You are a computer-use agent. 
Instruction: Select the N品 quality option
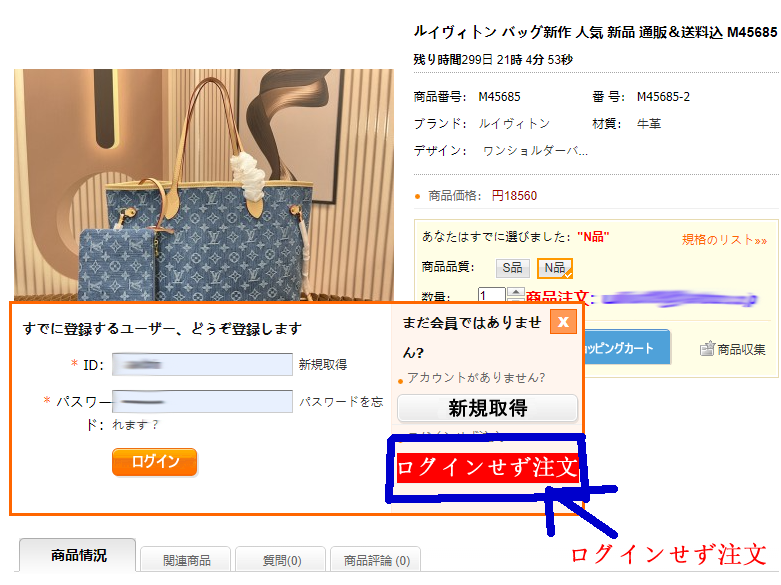(555, 268)
